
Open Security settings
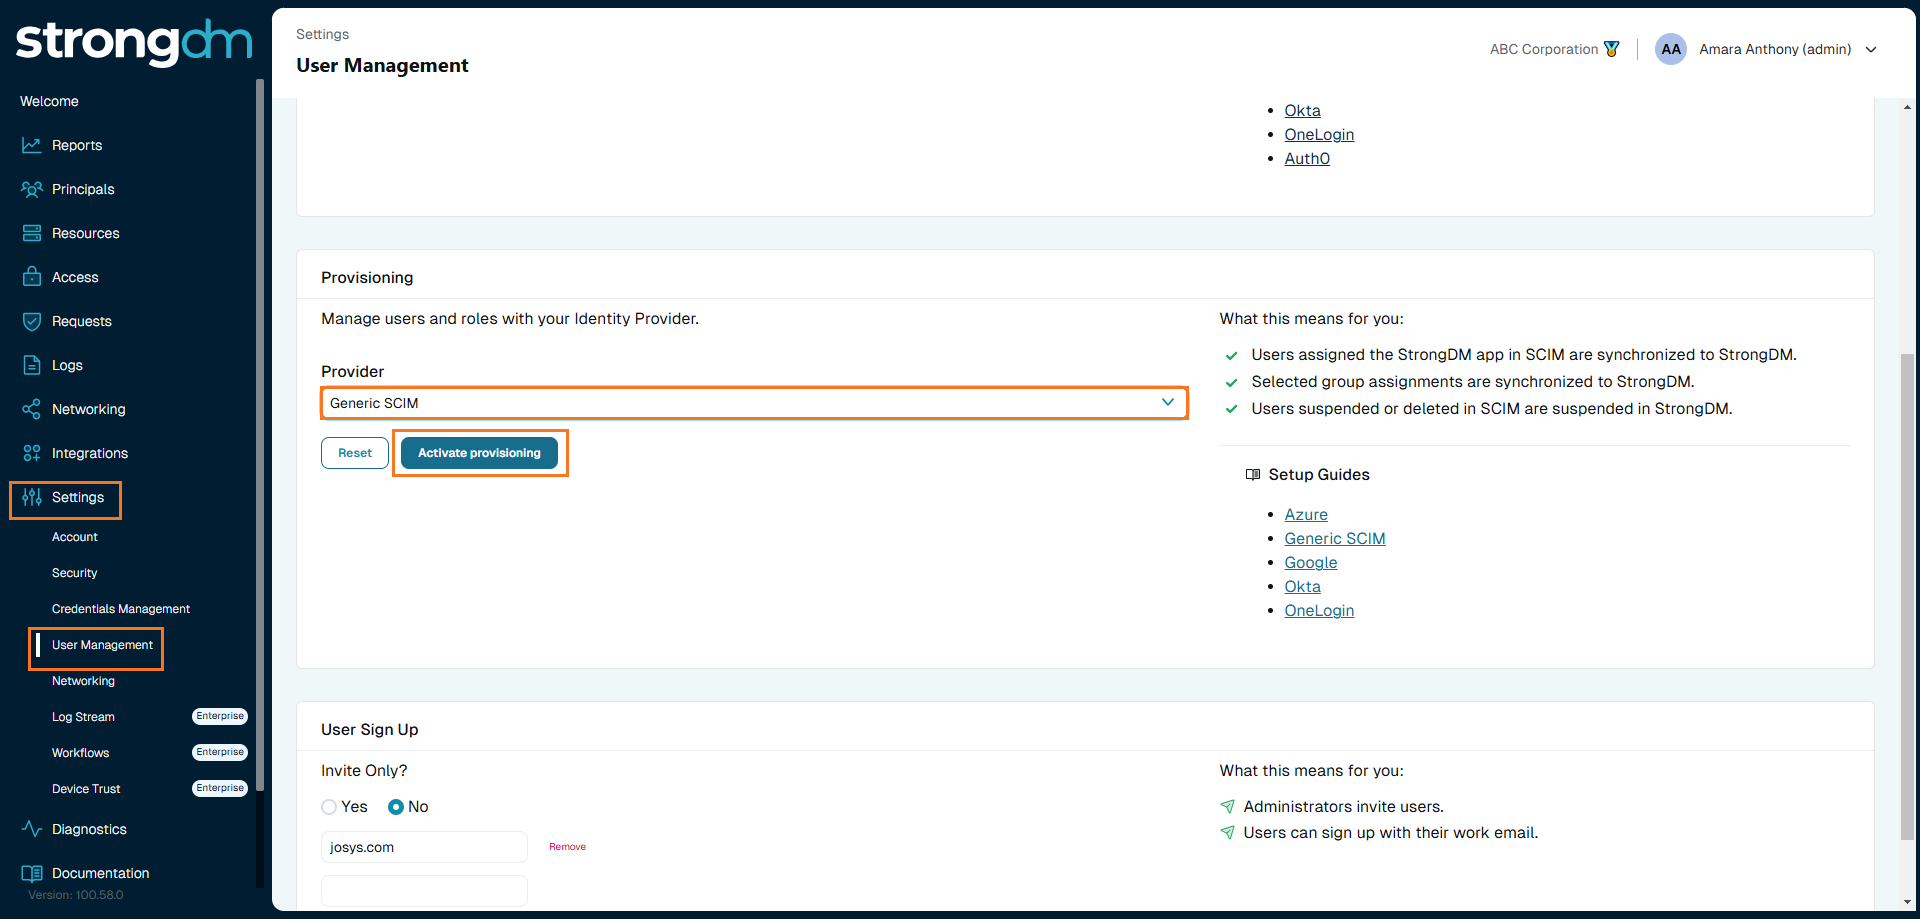click(x=75, y=573)
